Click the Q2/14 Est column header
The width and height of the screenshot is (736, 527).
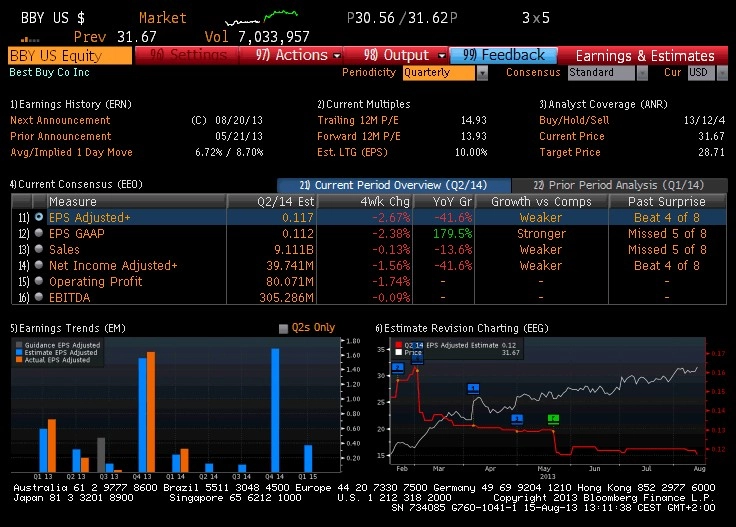[272, 201]
